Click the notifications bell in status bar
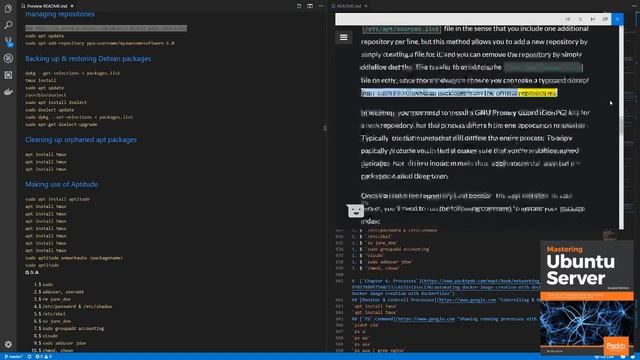Screen dimensions: 640x360 633,357
